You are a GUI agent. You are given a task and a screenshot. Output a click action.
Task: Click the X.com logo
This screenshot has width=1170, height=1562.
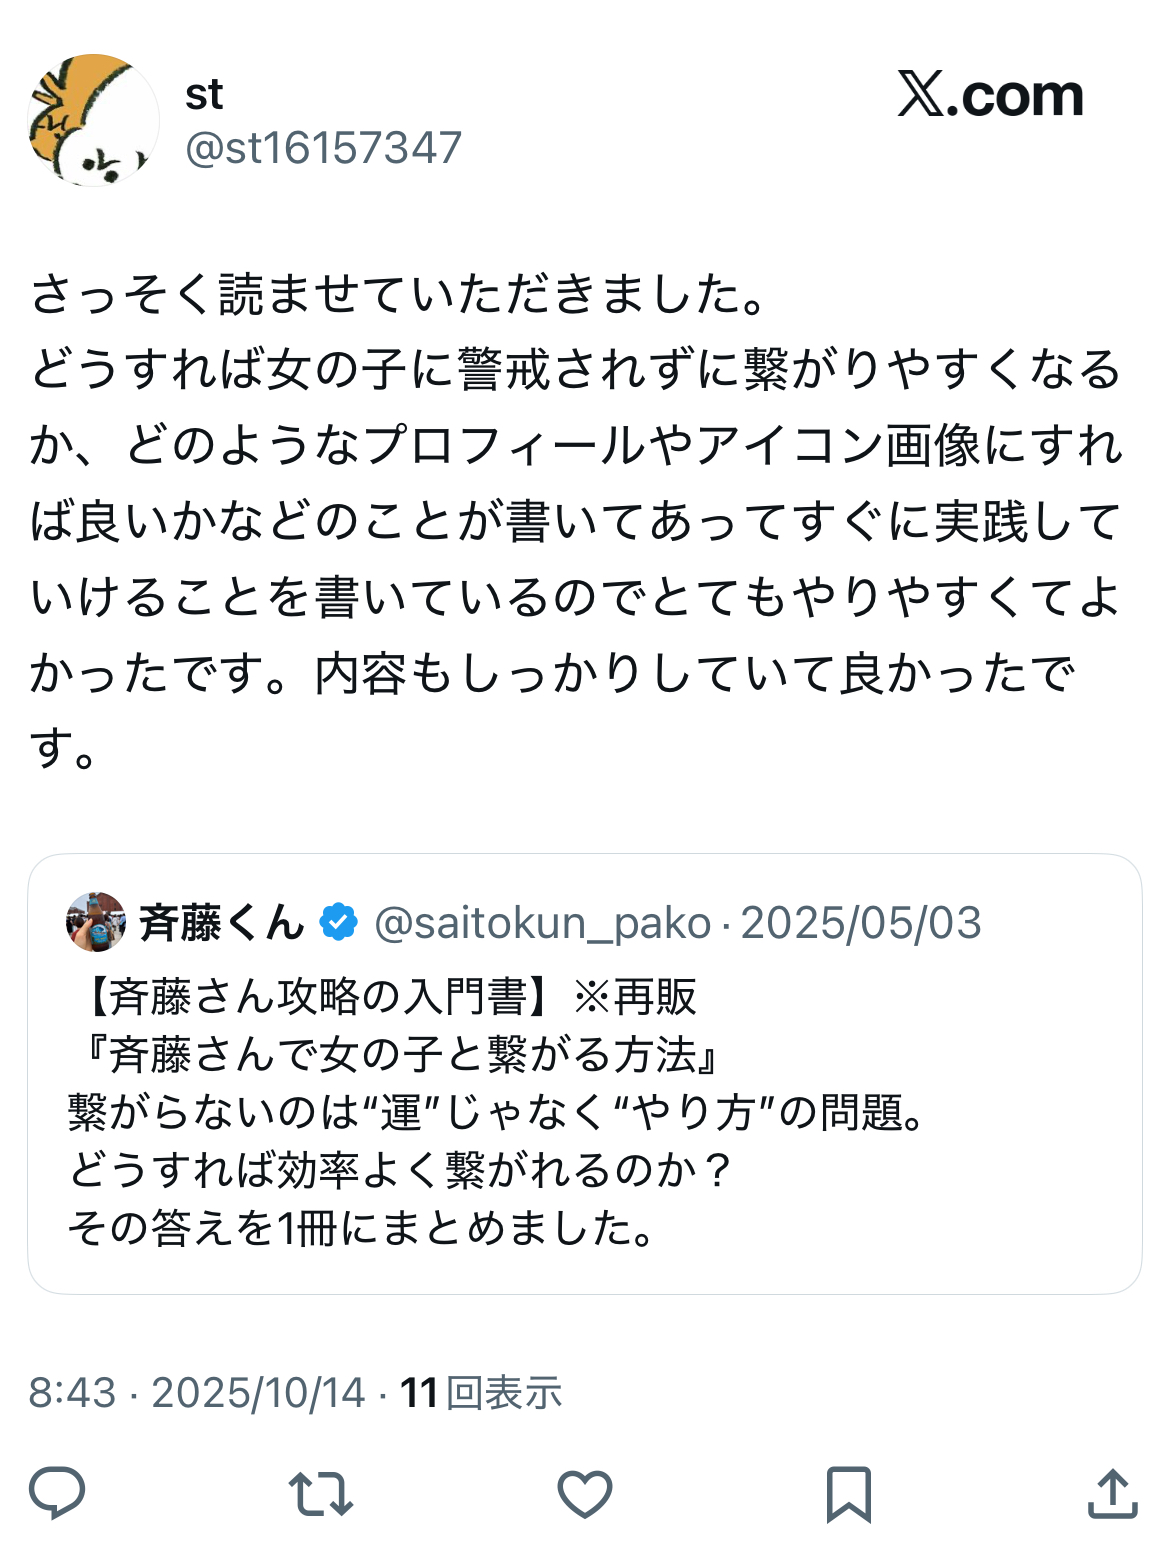point(990,96)
